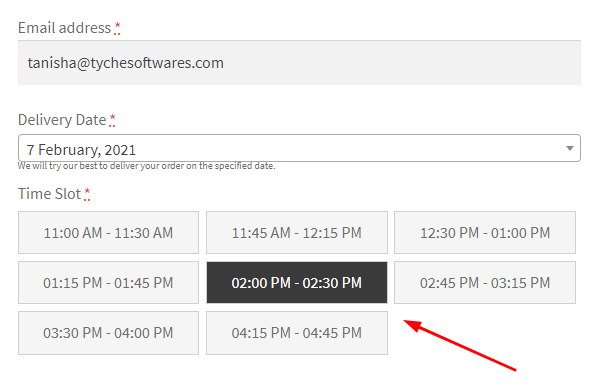This screenshot has width=607, height=388.
Task: Click the Email address input field
Action: click(x=299, y=63)
